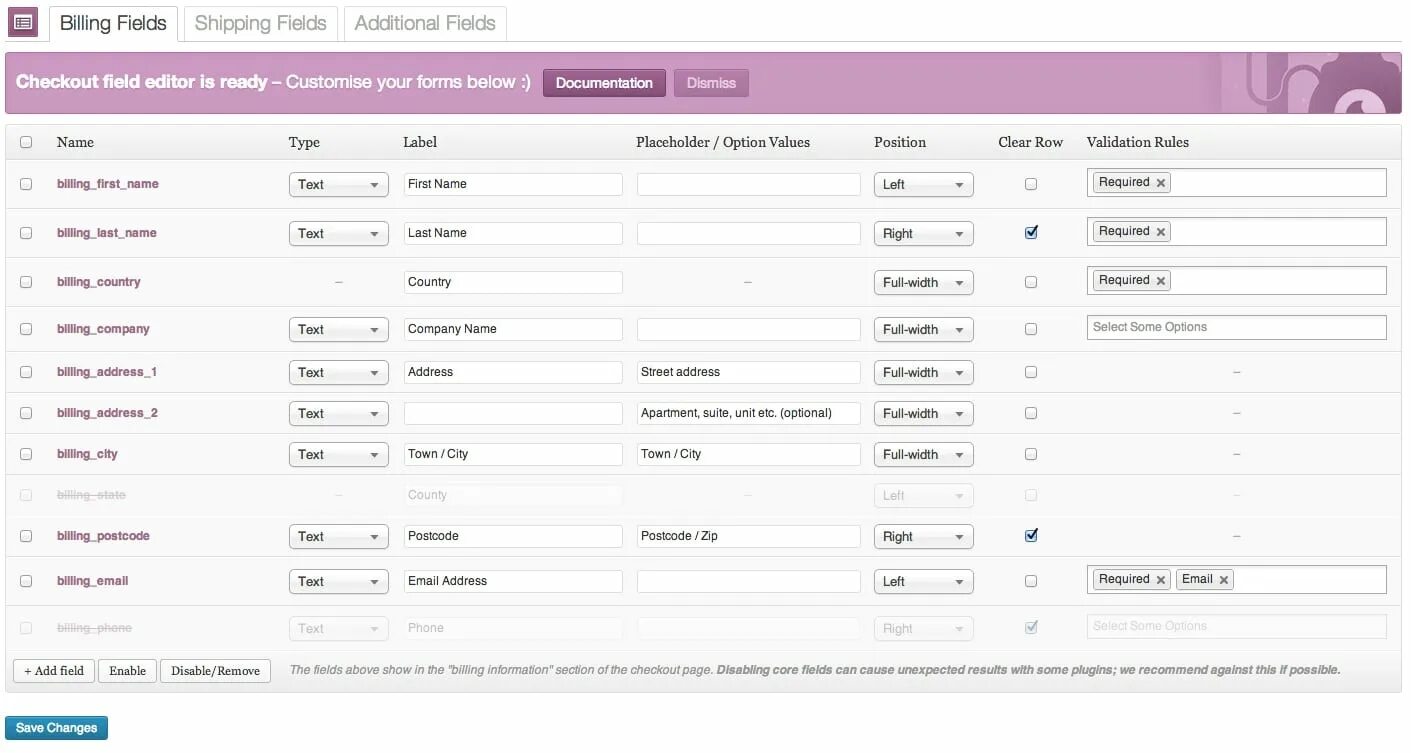Screen dimensions: 1411x753
Task: Remove Required tag from billing_country validation
Action: point(1161,281)
